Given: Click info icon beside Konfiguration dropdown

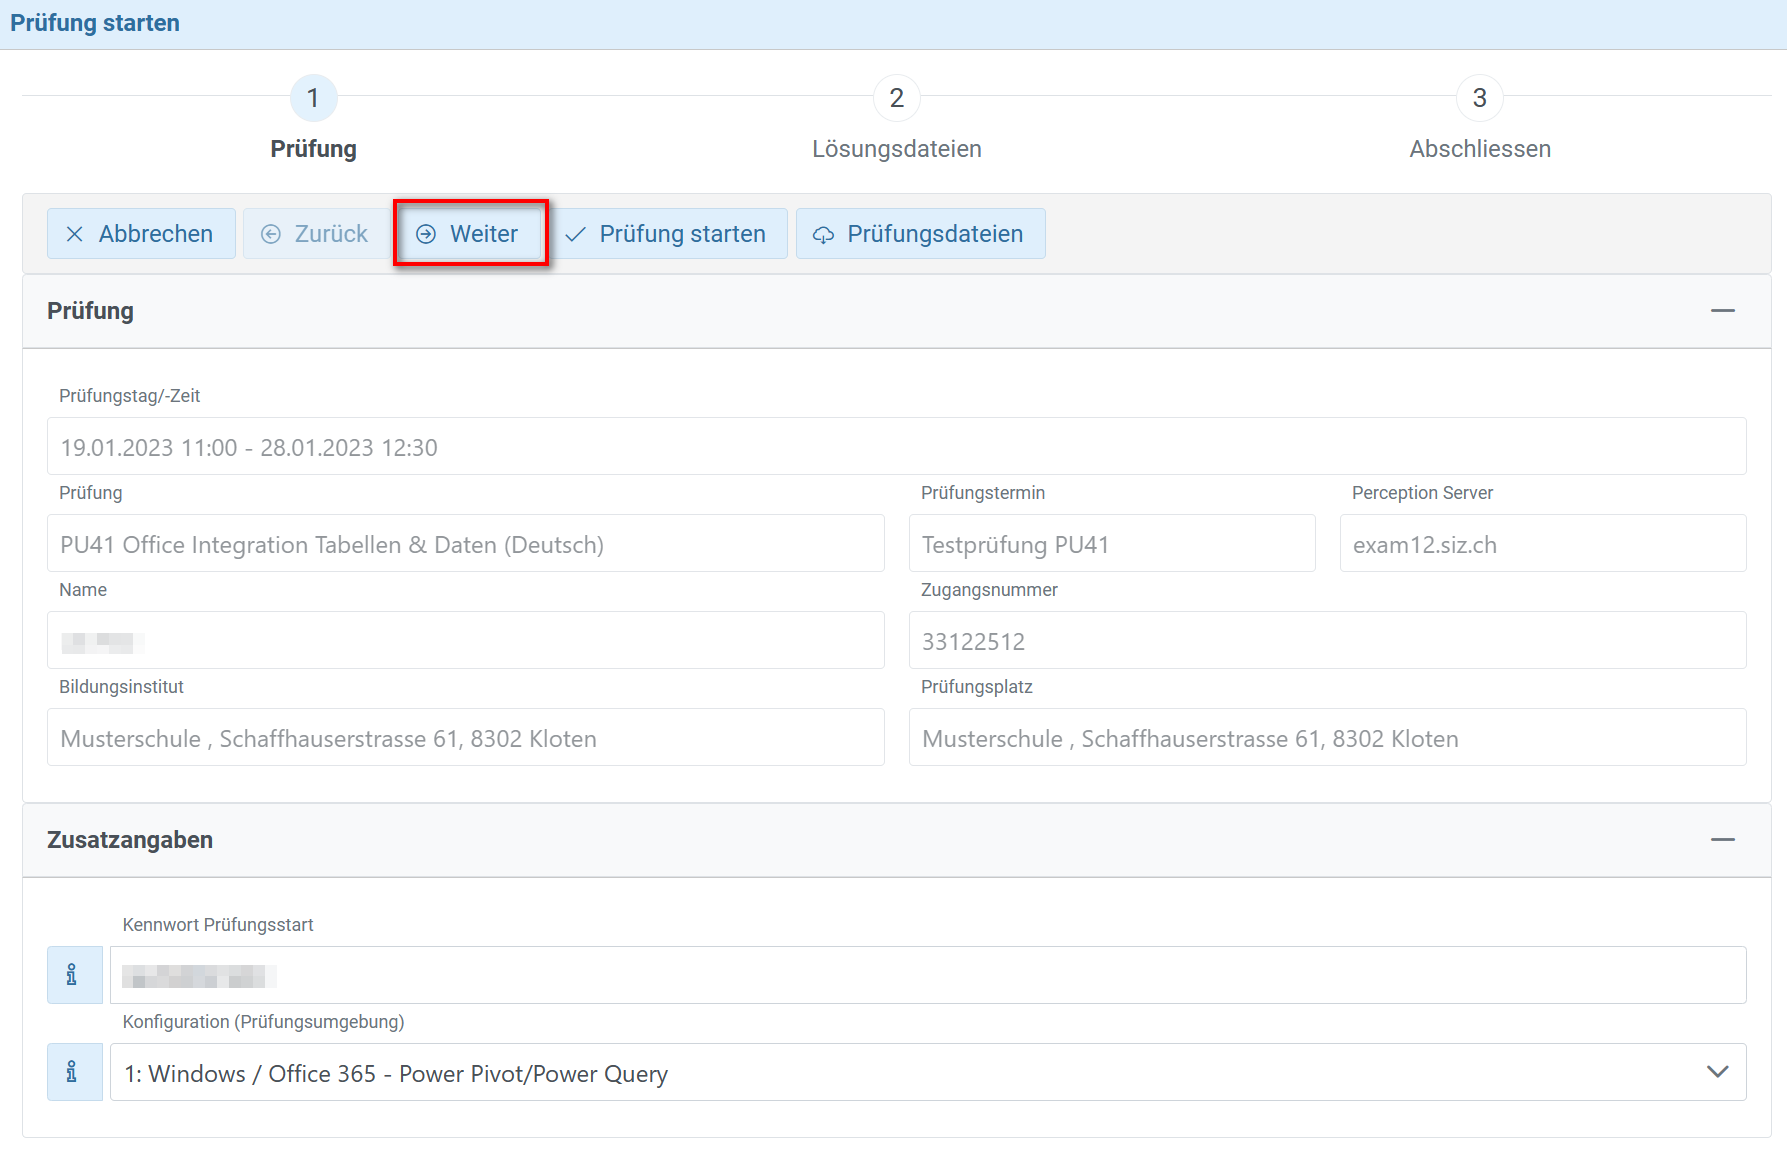Looking at the screenshot, I should 75,1072.
